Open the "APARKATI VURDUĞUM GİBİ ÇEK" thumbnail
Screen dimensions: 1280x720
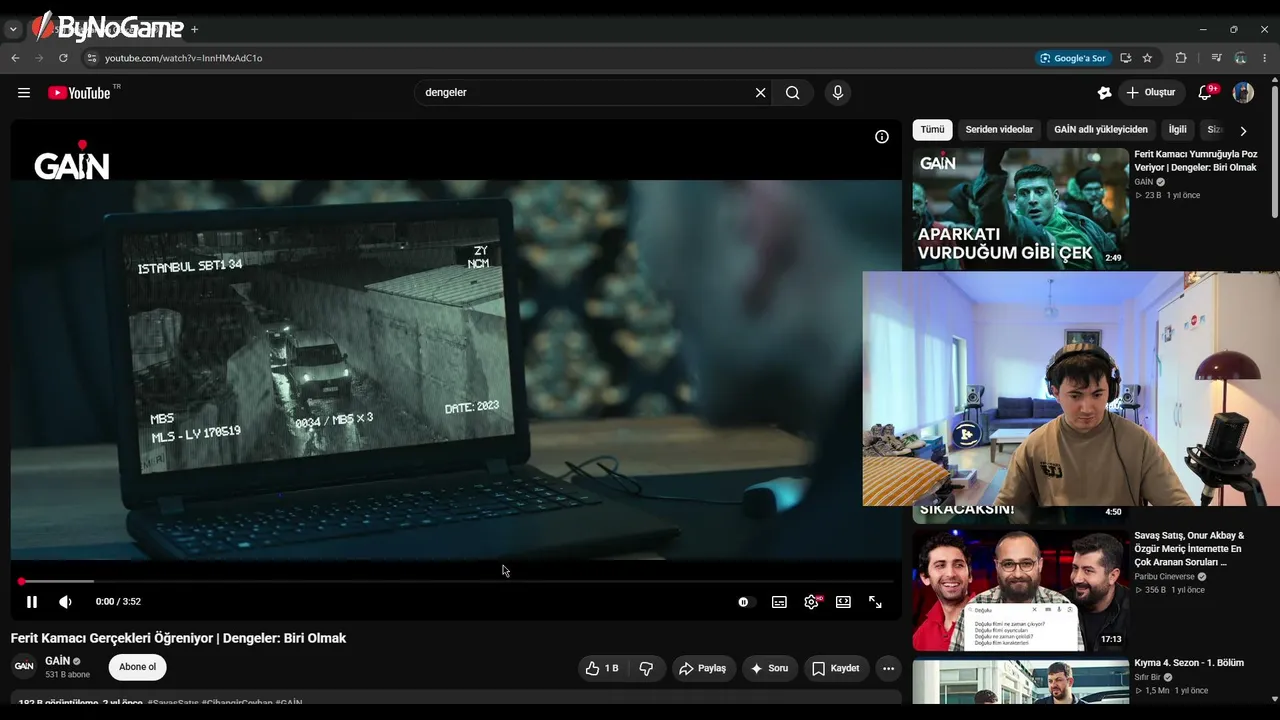[x=1020, y=209]
